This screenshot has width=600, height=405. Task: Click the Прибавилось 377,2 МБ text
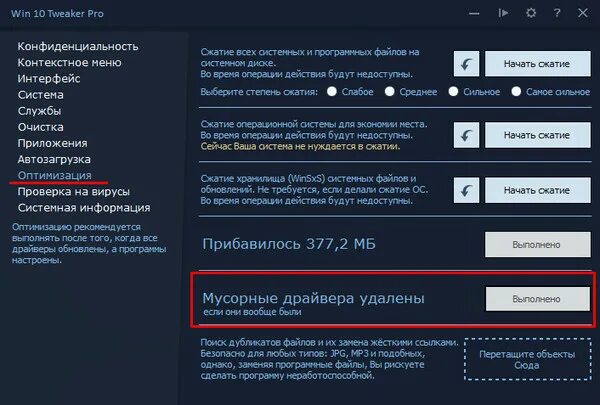pos(289,244)
